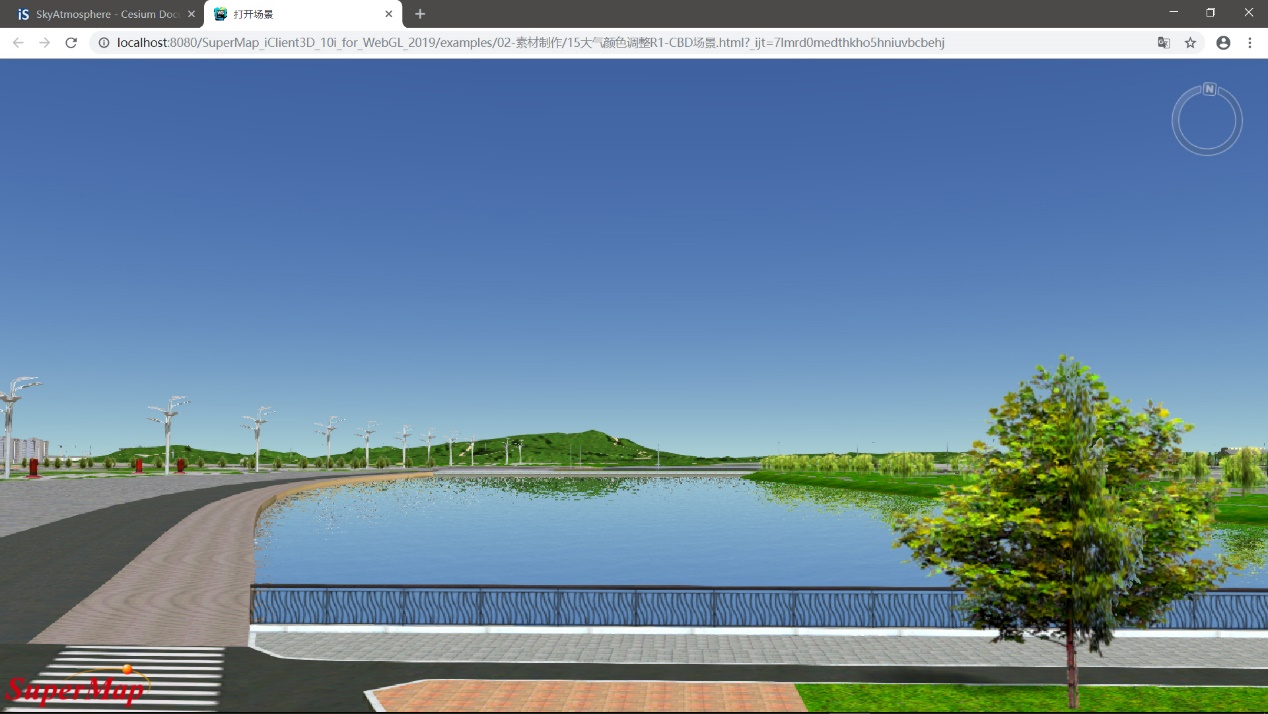Click the translate page icon

[x=1163, y=43]
